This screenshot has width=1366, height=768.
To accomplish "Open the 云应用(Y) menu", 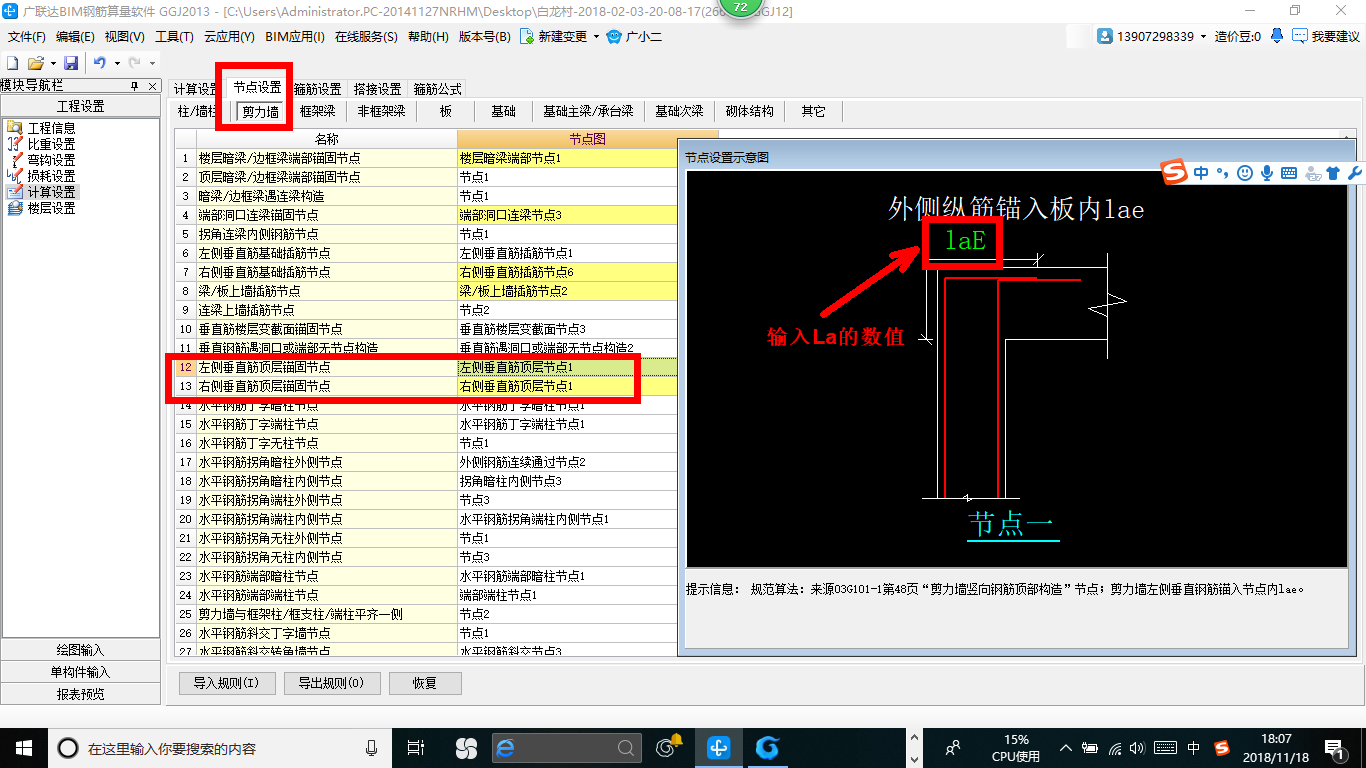I will [x=229, y=36].
